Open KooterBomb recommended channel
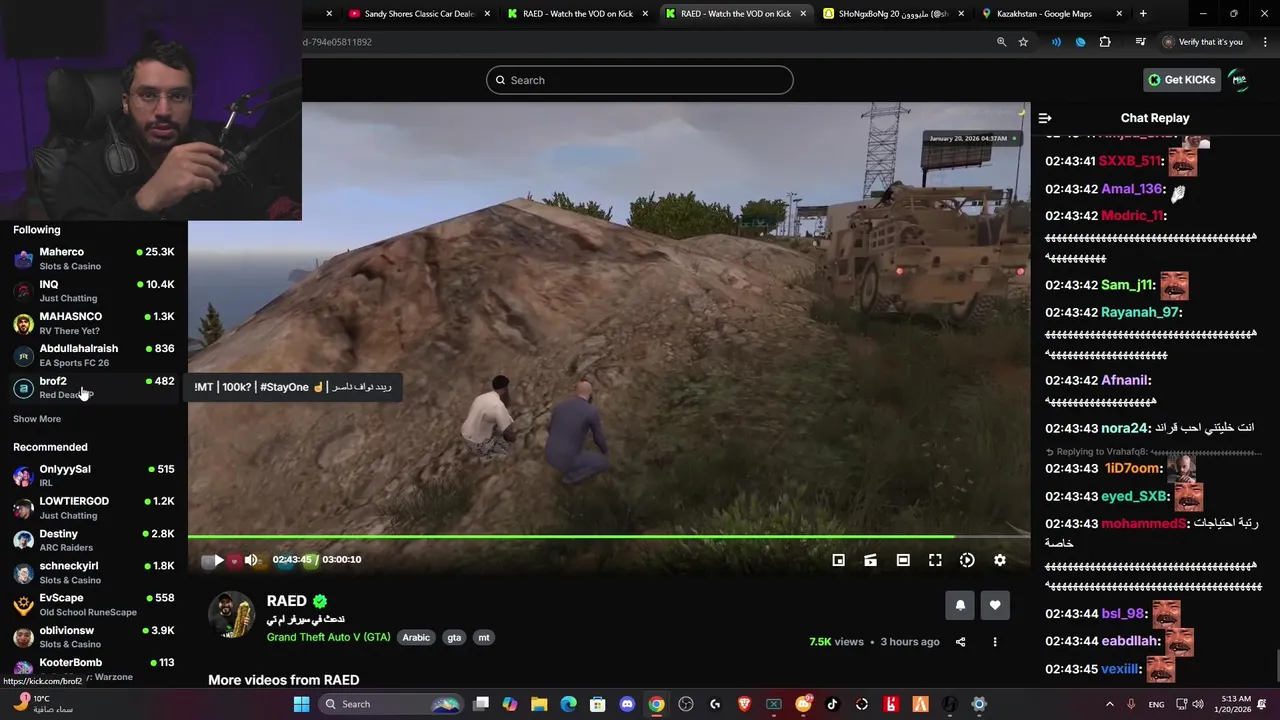This screenshot has height=720, width=1280. [x=94, y=669]
